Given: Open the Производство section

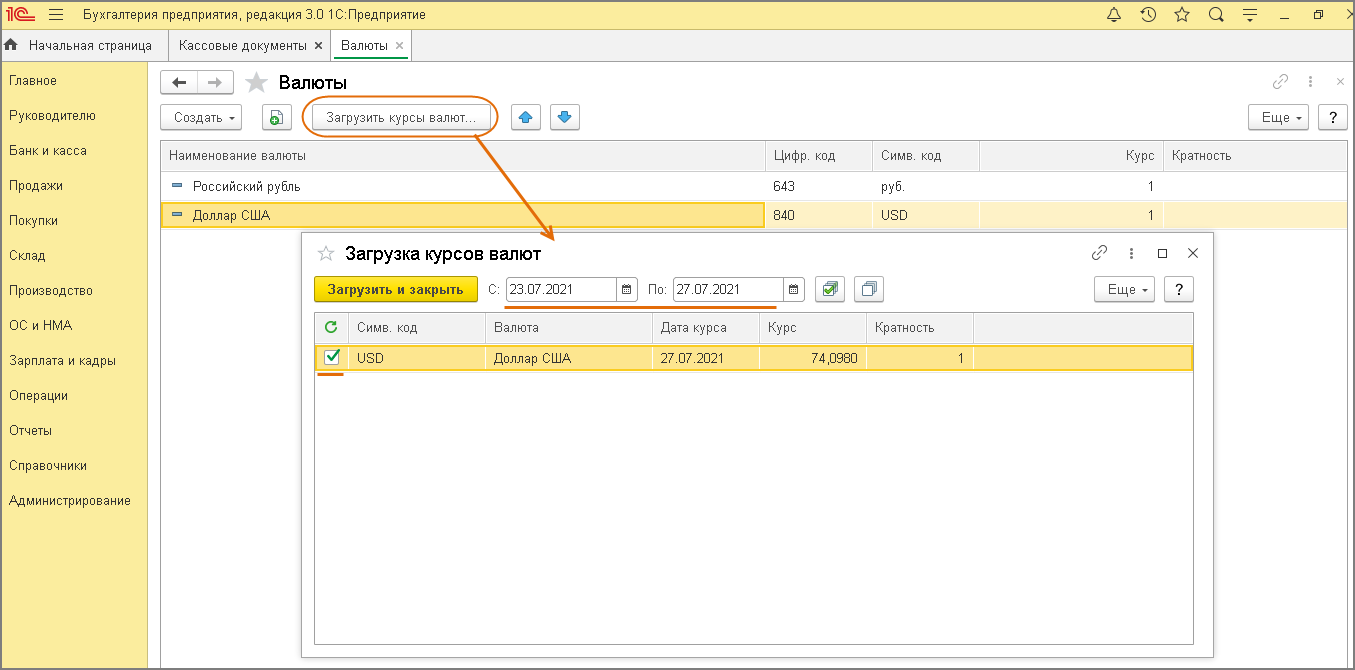Looking at the screenshot, I should pyautogui.click(x=51, y=290).
